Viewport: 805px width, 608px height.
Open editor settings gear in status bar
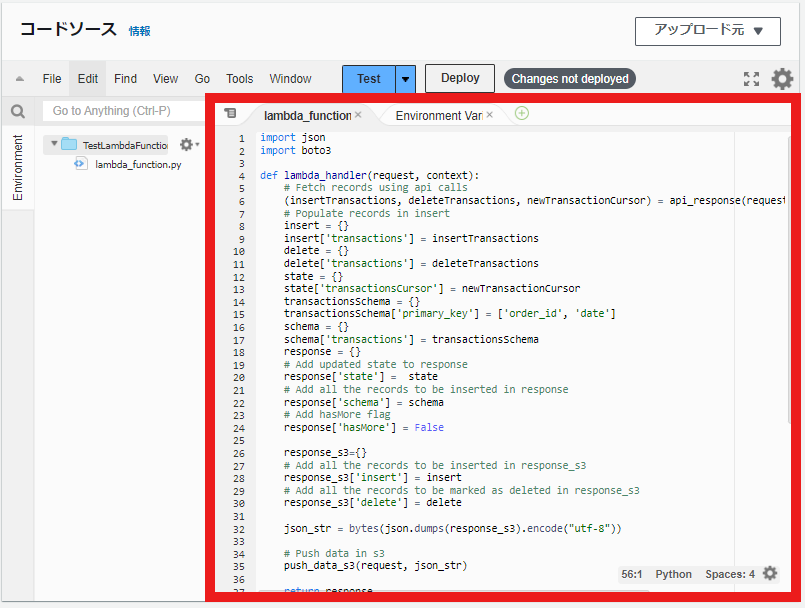pos(769,574)
